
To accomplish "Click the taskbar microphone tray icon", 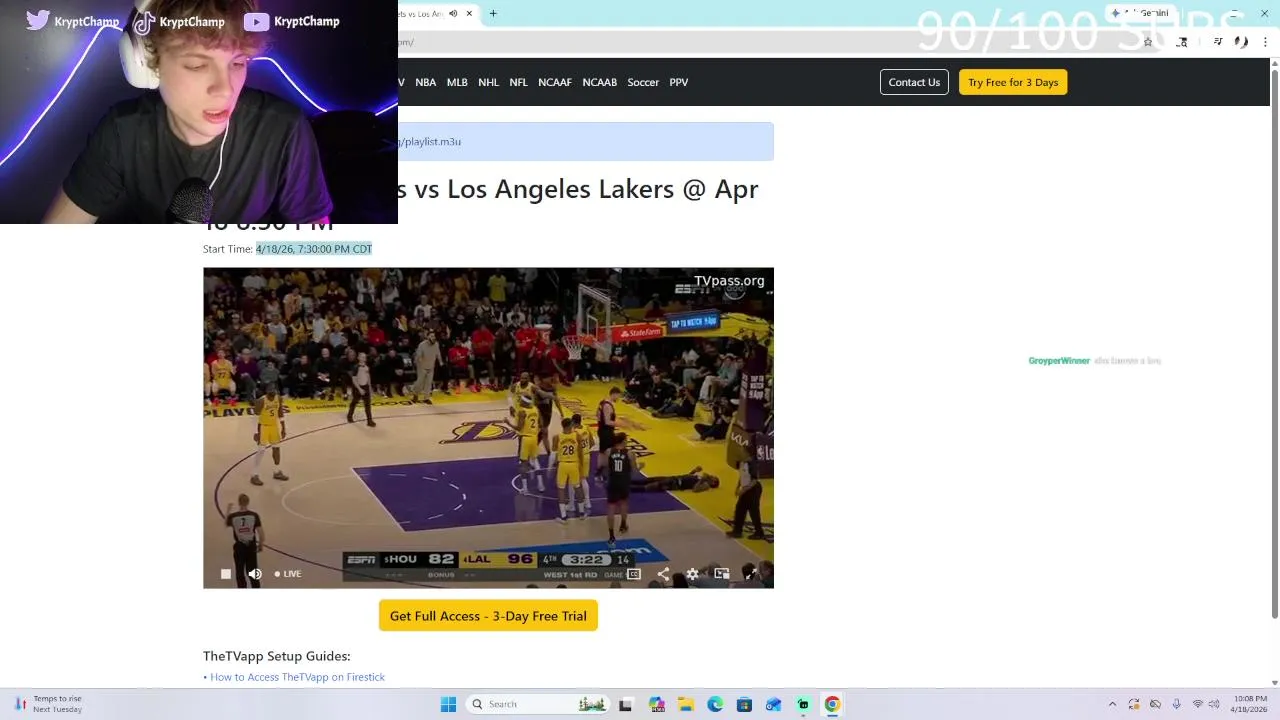I will pyautogui.click(x=1176, y=705).
